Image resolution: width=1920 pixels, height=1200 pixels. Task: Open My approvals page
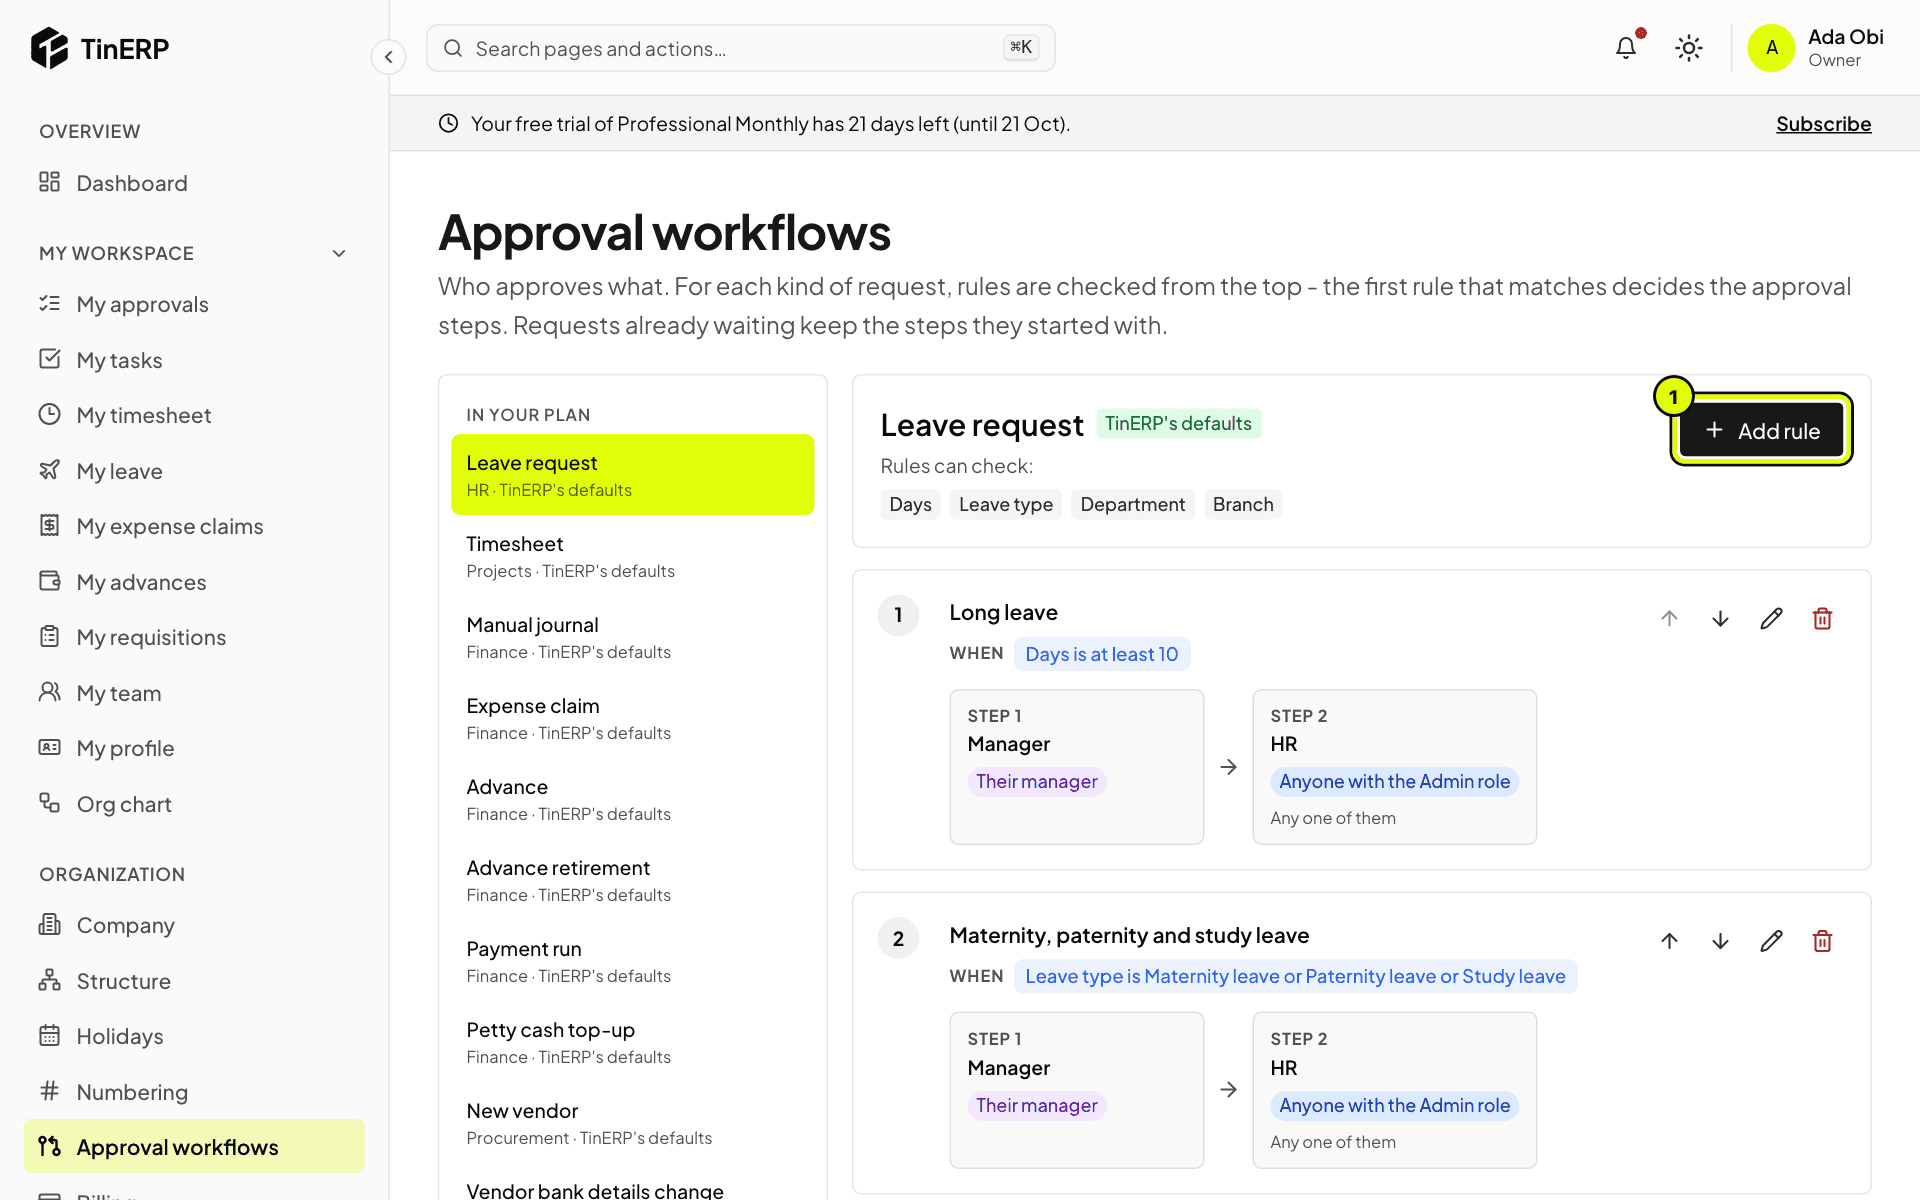coord(194,304)
